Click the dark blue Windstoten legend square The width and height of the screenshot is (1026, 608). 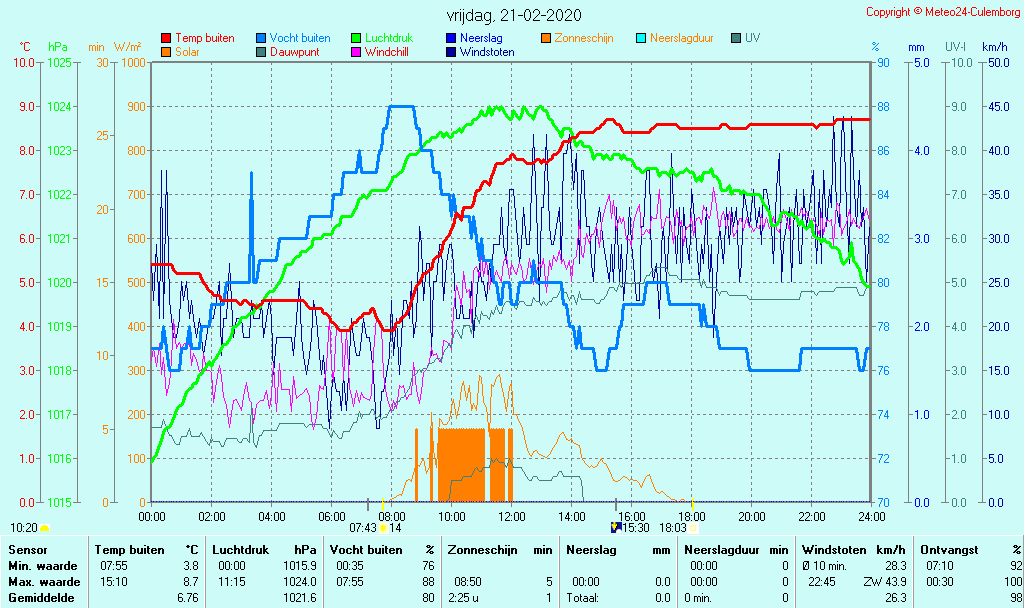pos(452,52)
